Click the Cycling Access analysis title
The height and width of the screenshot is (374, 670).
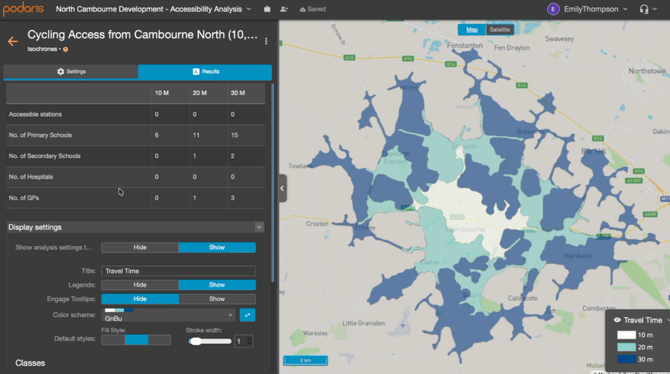click(x=142, y=35)
